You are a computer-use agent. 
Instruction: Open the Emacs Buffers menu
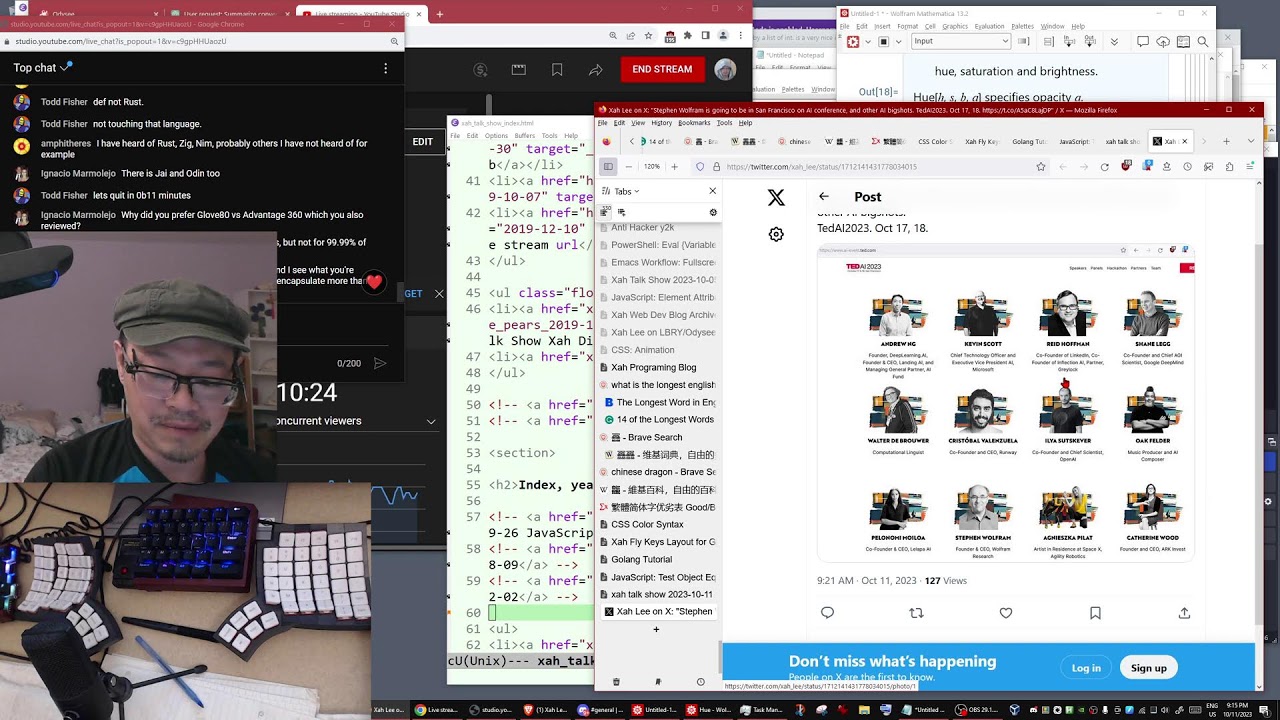click(x=525, y=136)
